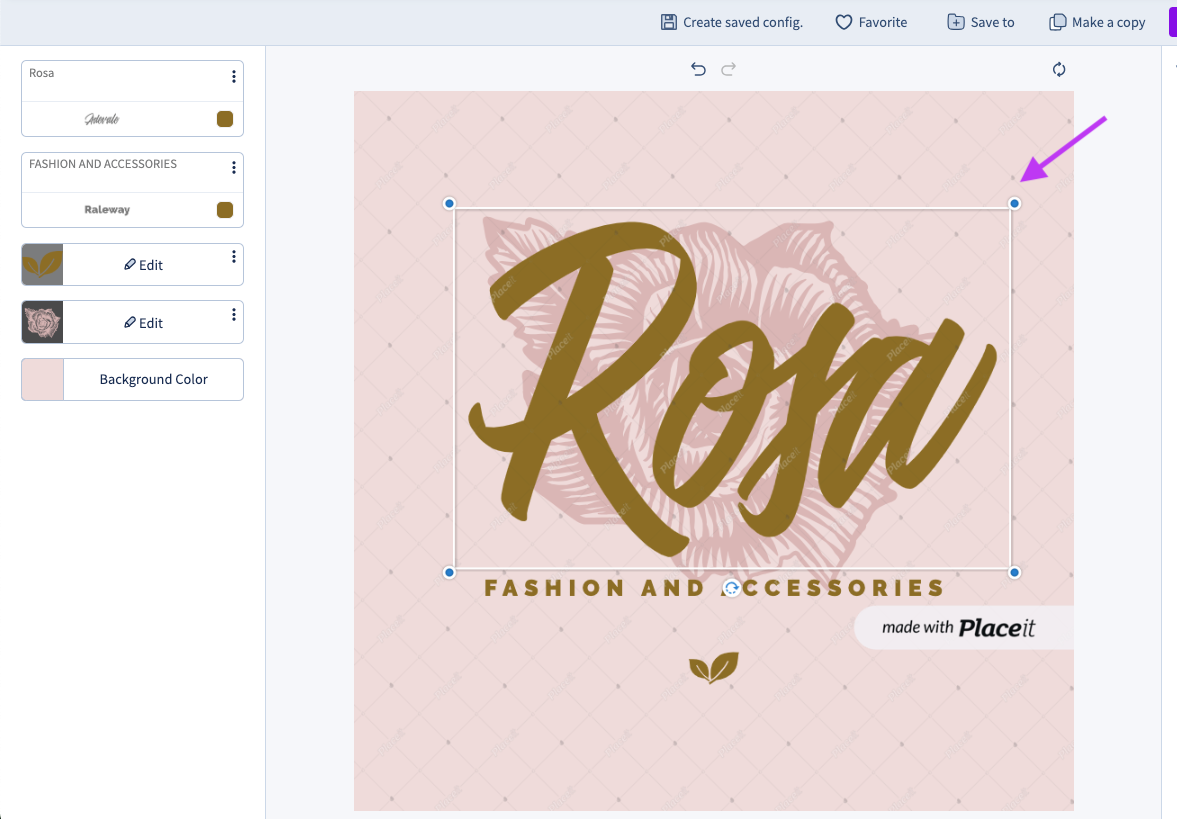Click the redo arrow icon
The image size is (1177, 819).
tap(729, 69)
